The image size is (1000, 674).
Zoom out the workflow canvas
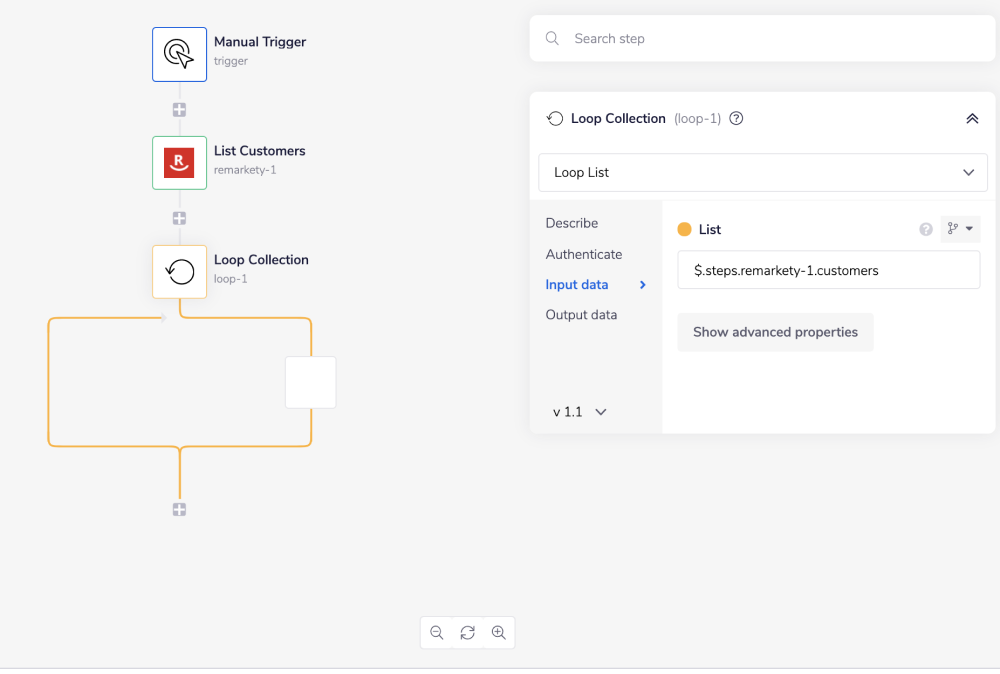(x=437, y=632)
